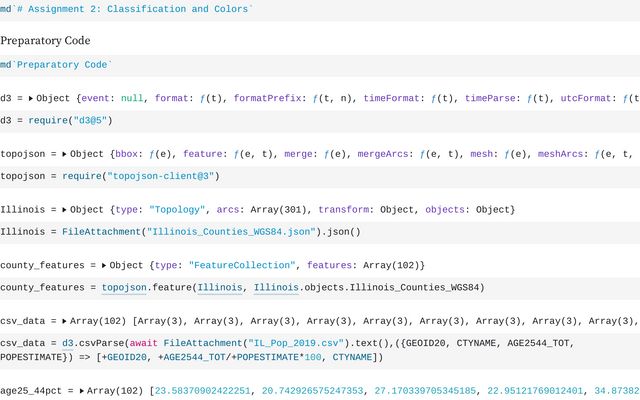Click the underlined topojson reference in county_features cell
The width and height of the screenshot is (640, 400).
[124, 288]
